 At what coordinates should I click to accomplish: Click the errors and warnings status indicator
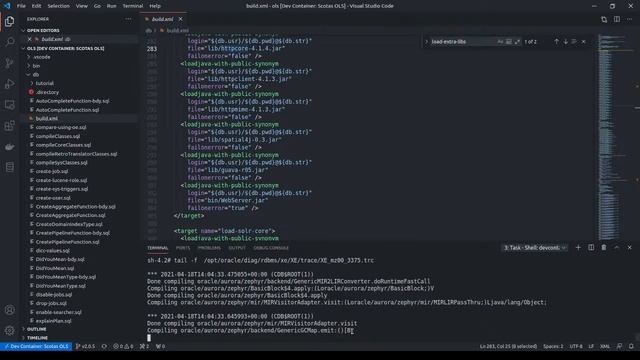coord(123,346)
